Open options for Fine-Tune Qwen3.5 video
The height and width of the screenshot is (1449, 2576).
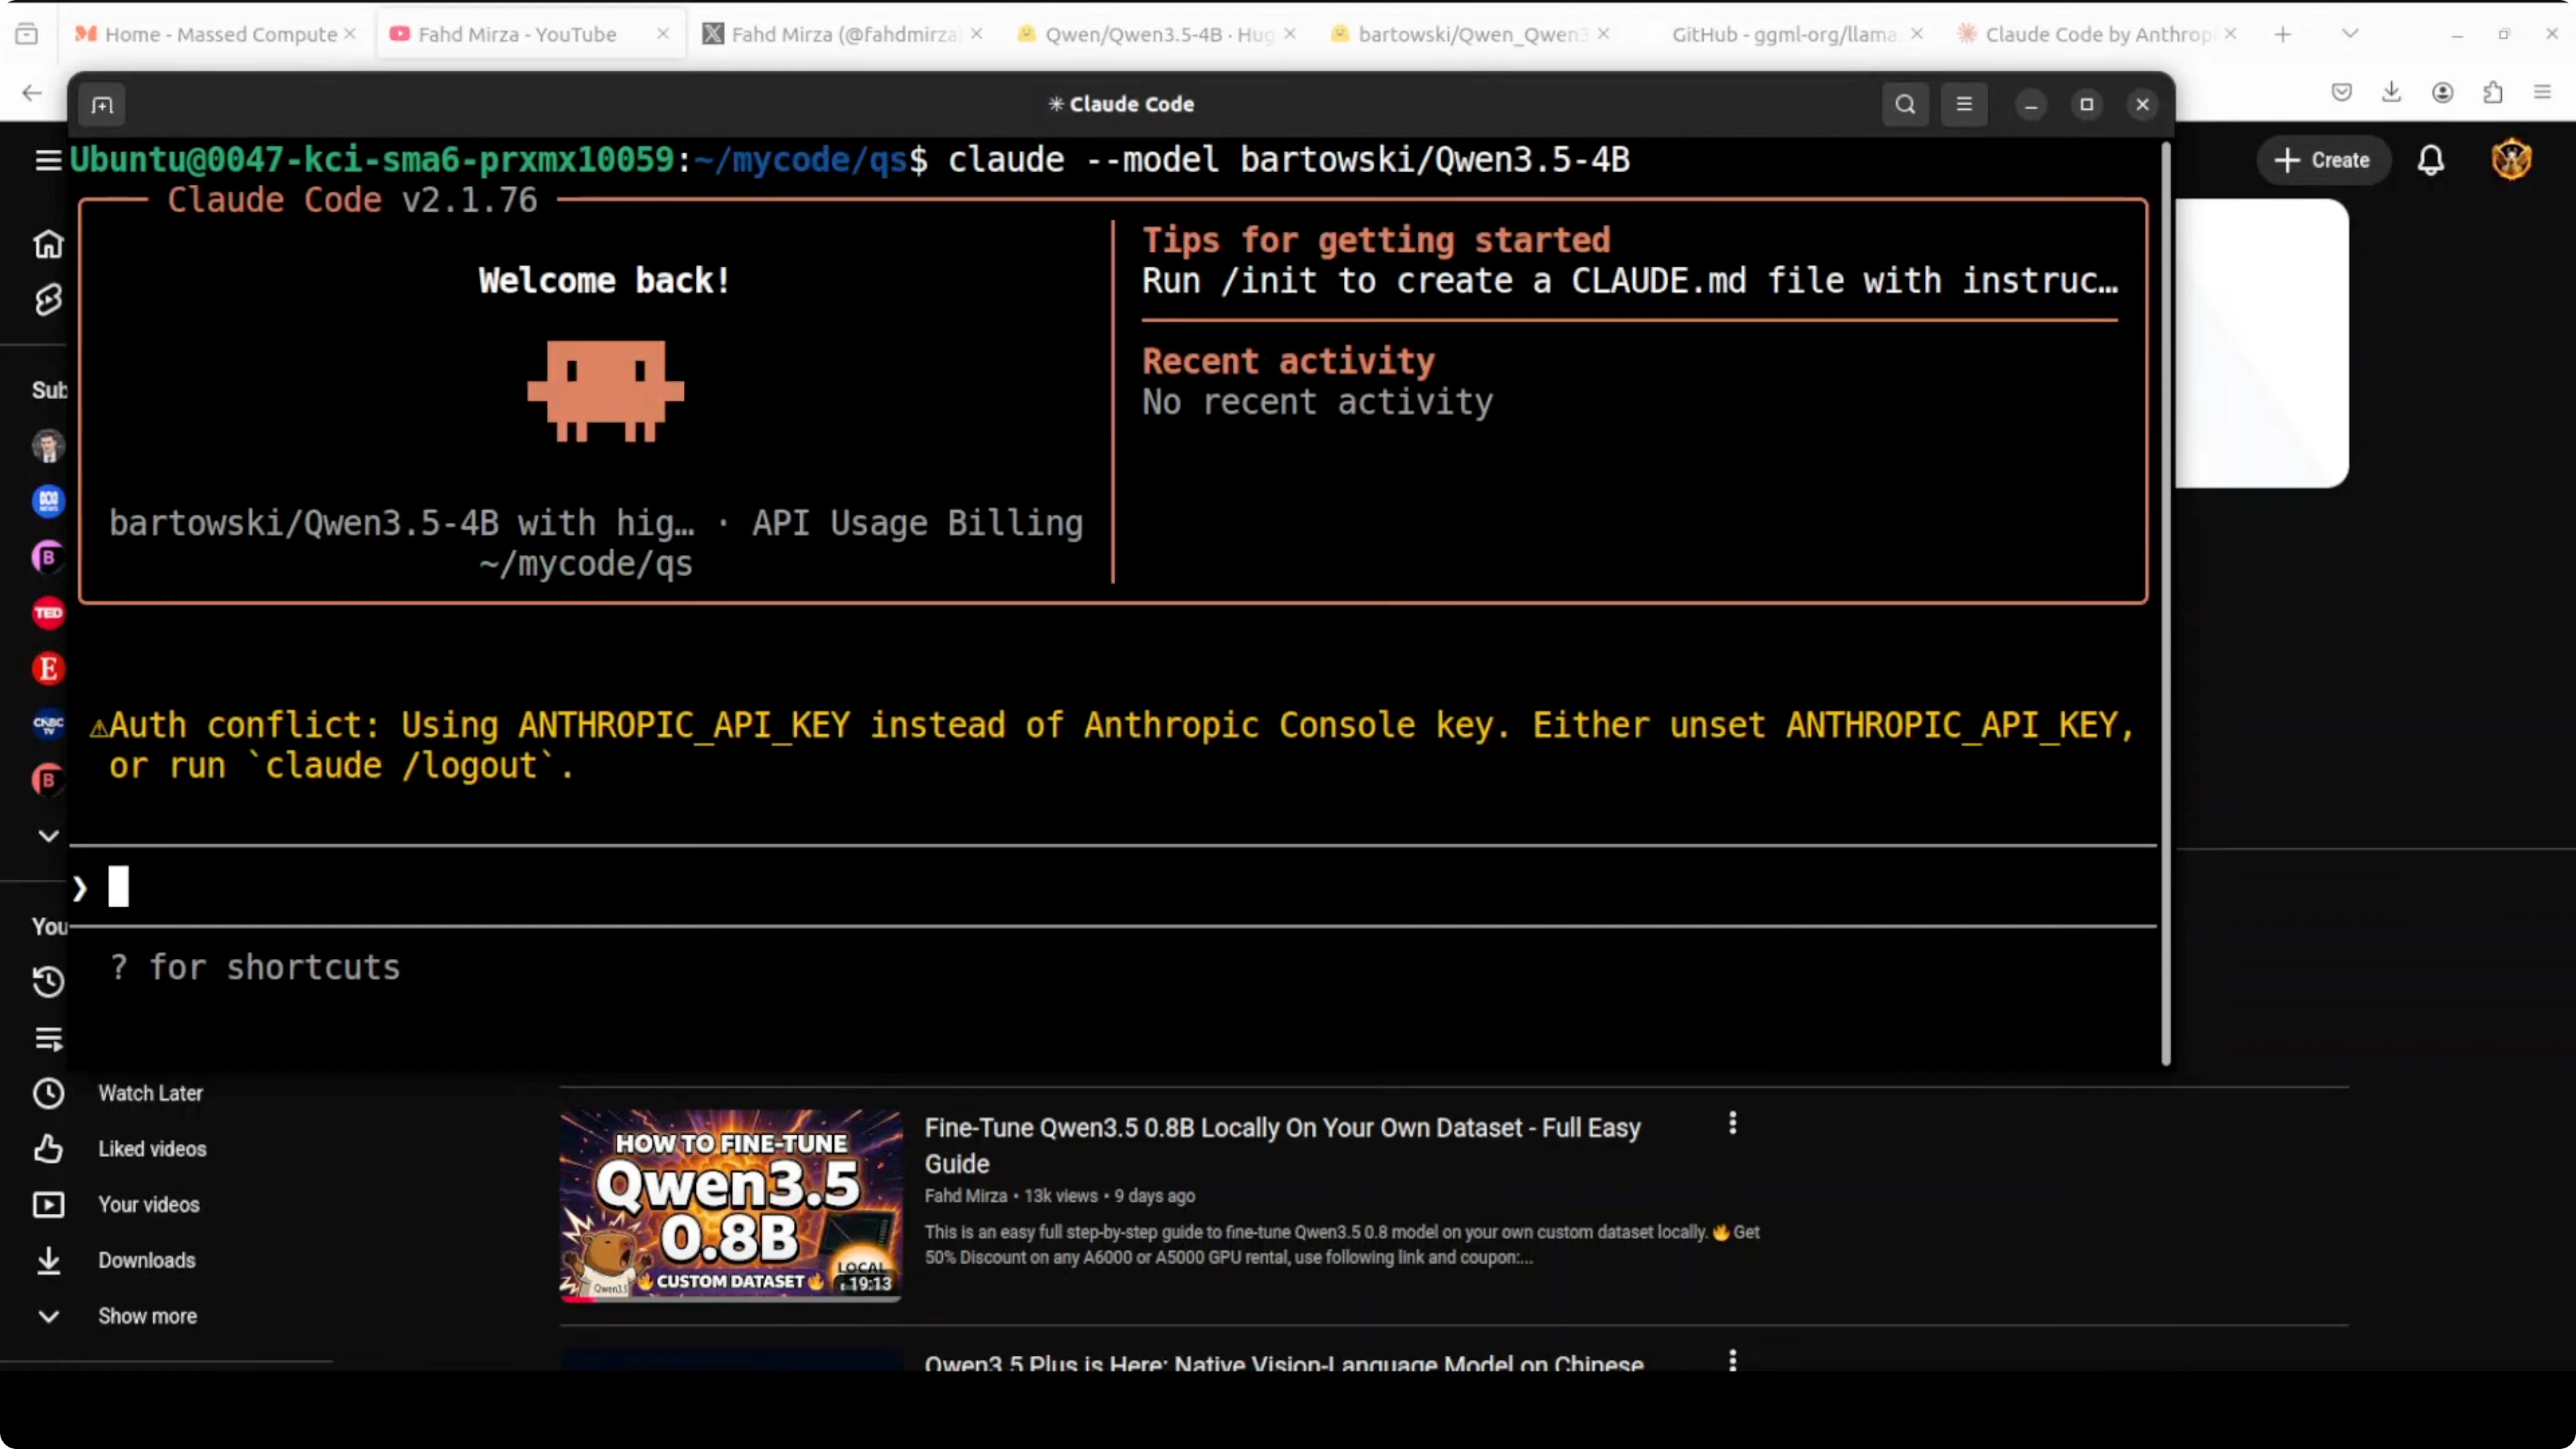[x=1732, y=1123]
